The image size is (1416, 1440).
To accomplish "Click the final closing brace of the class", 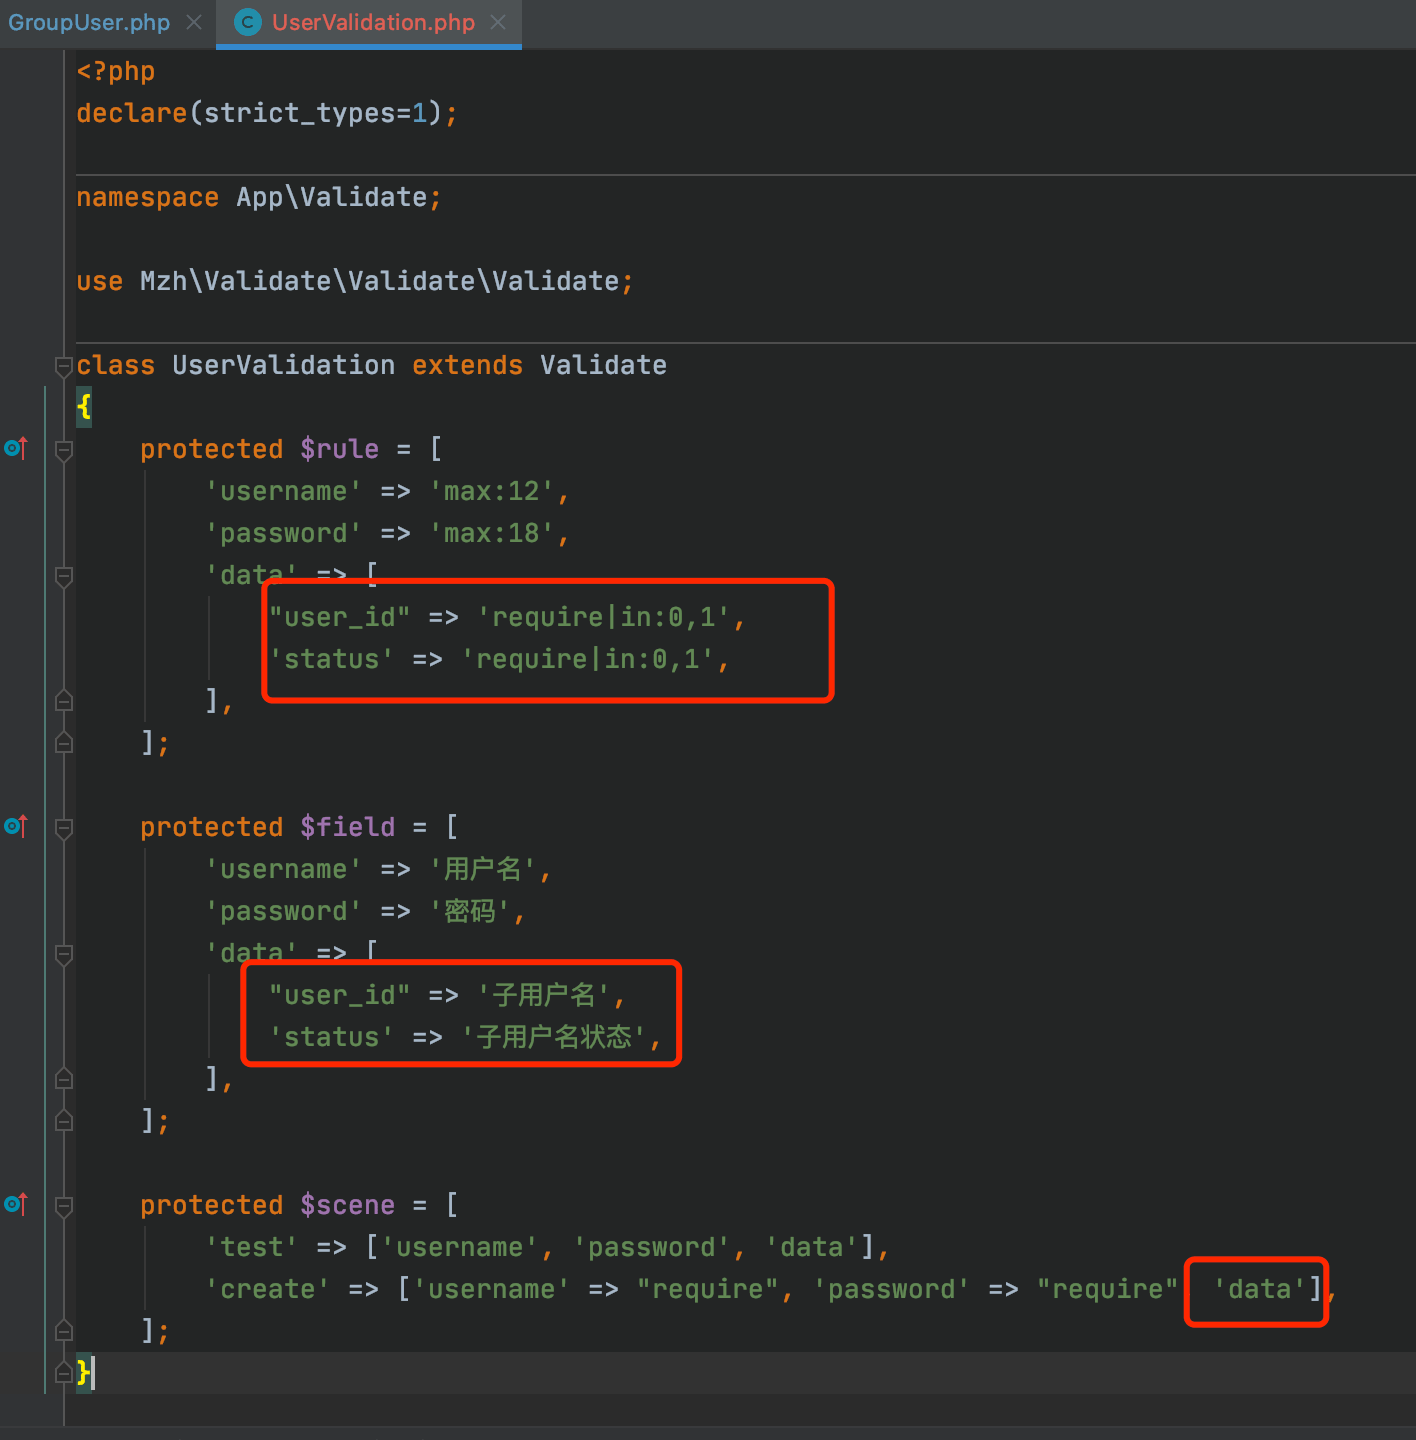I will pyautogui.click(x=84, y=1372).
